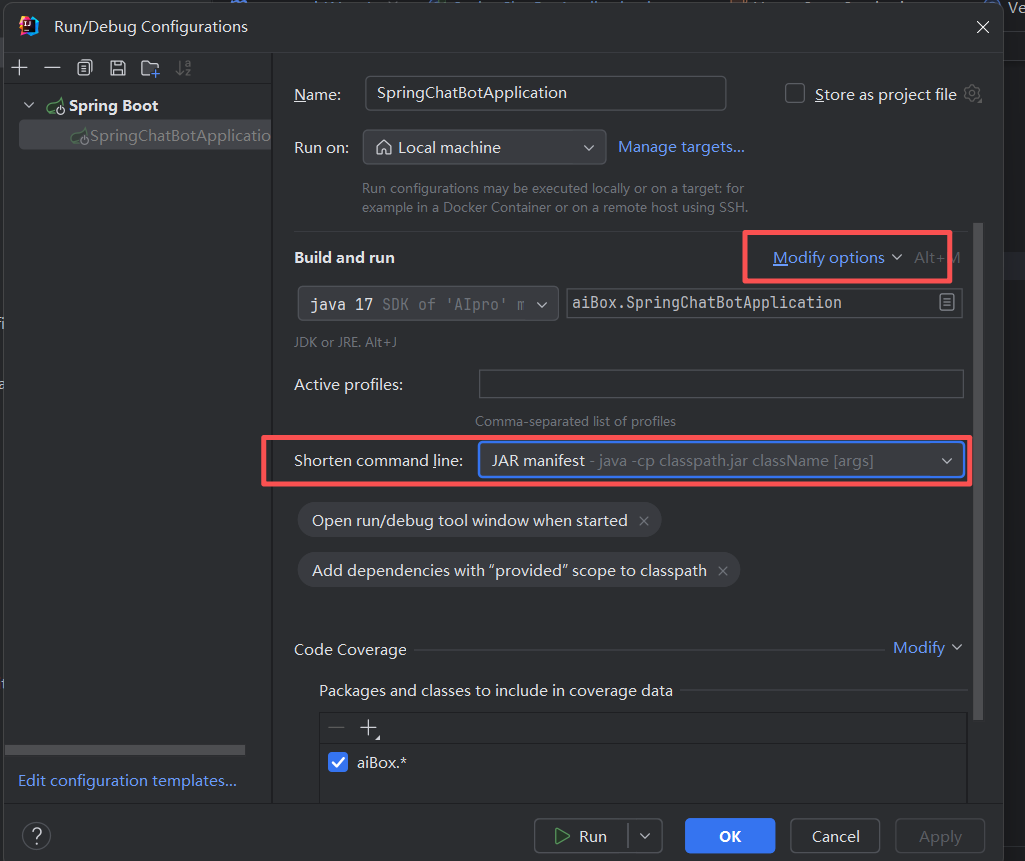Screen dimensions: 1025x861
Task: Sort configurations alphabetically
Action: tap(184, 68)
